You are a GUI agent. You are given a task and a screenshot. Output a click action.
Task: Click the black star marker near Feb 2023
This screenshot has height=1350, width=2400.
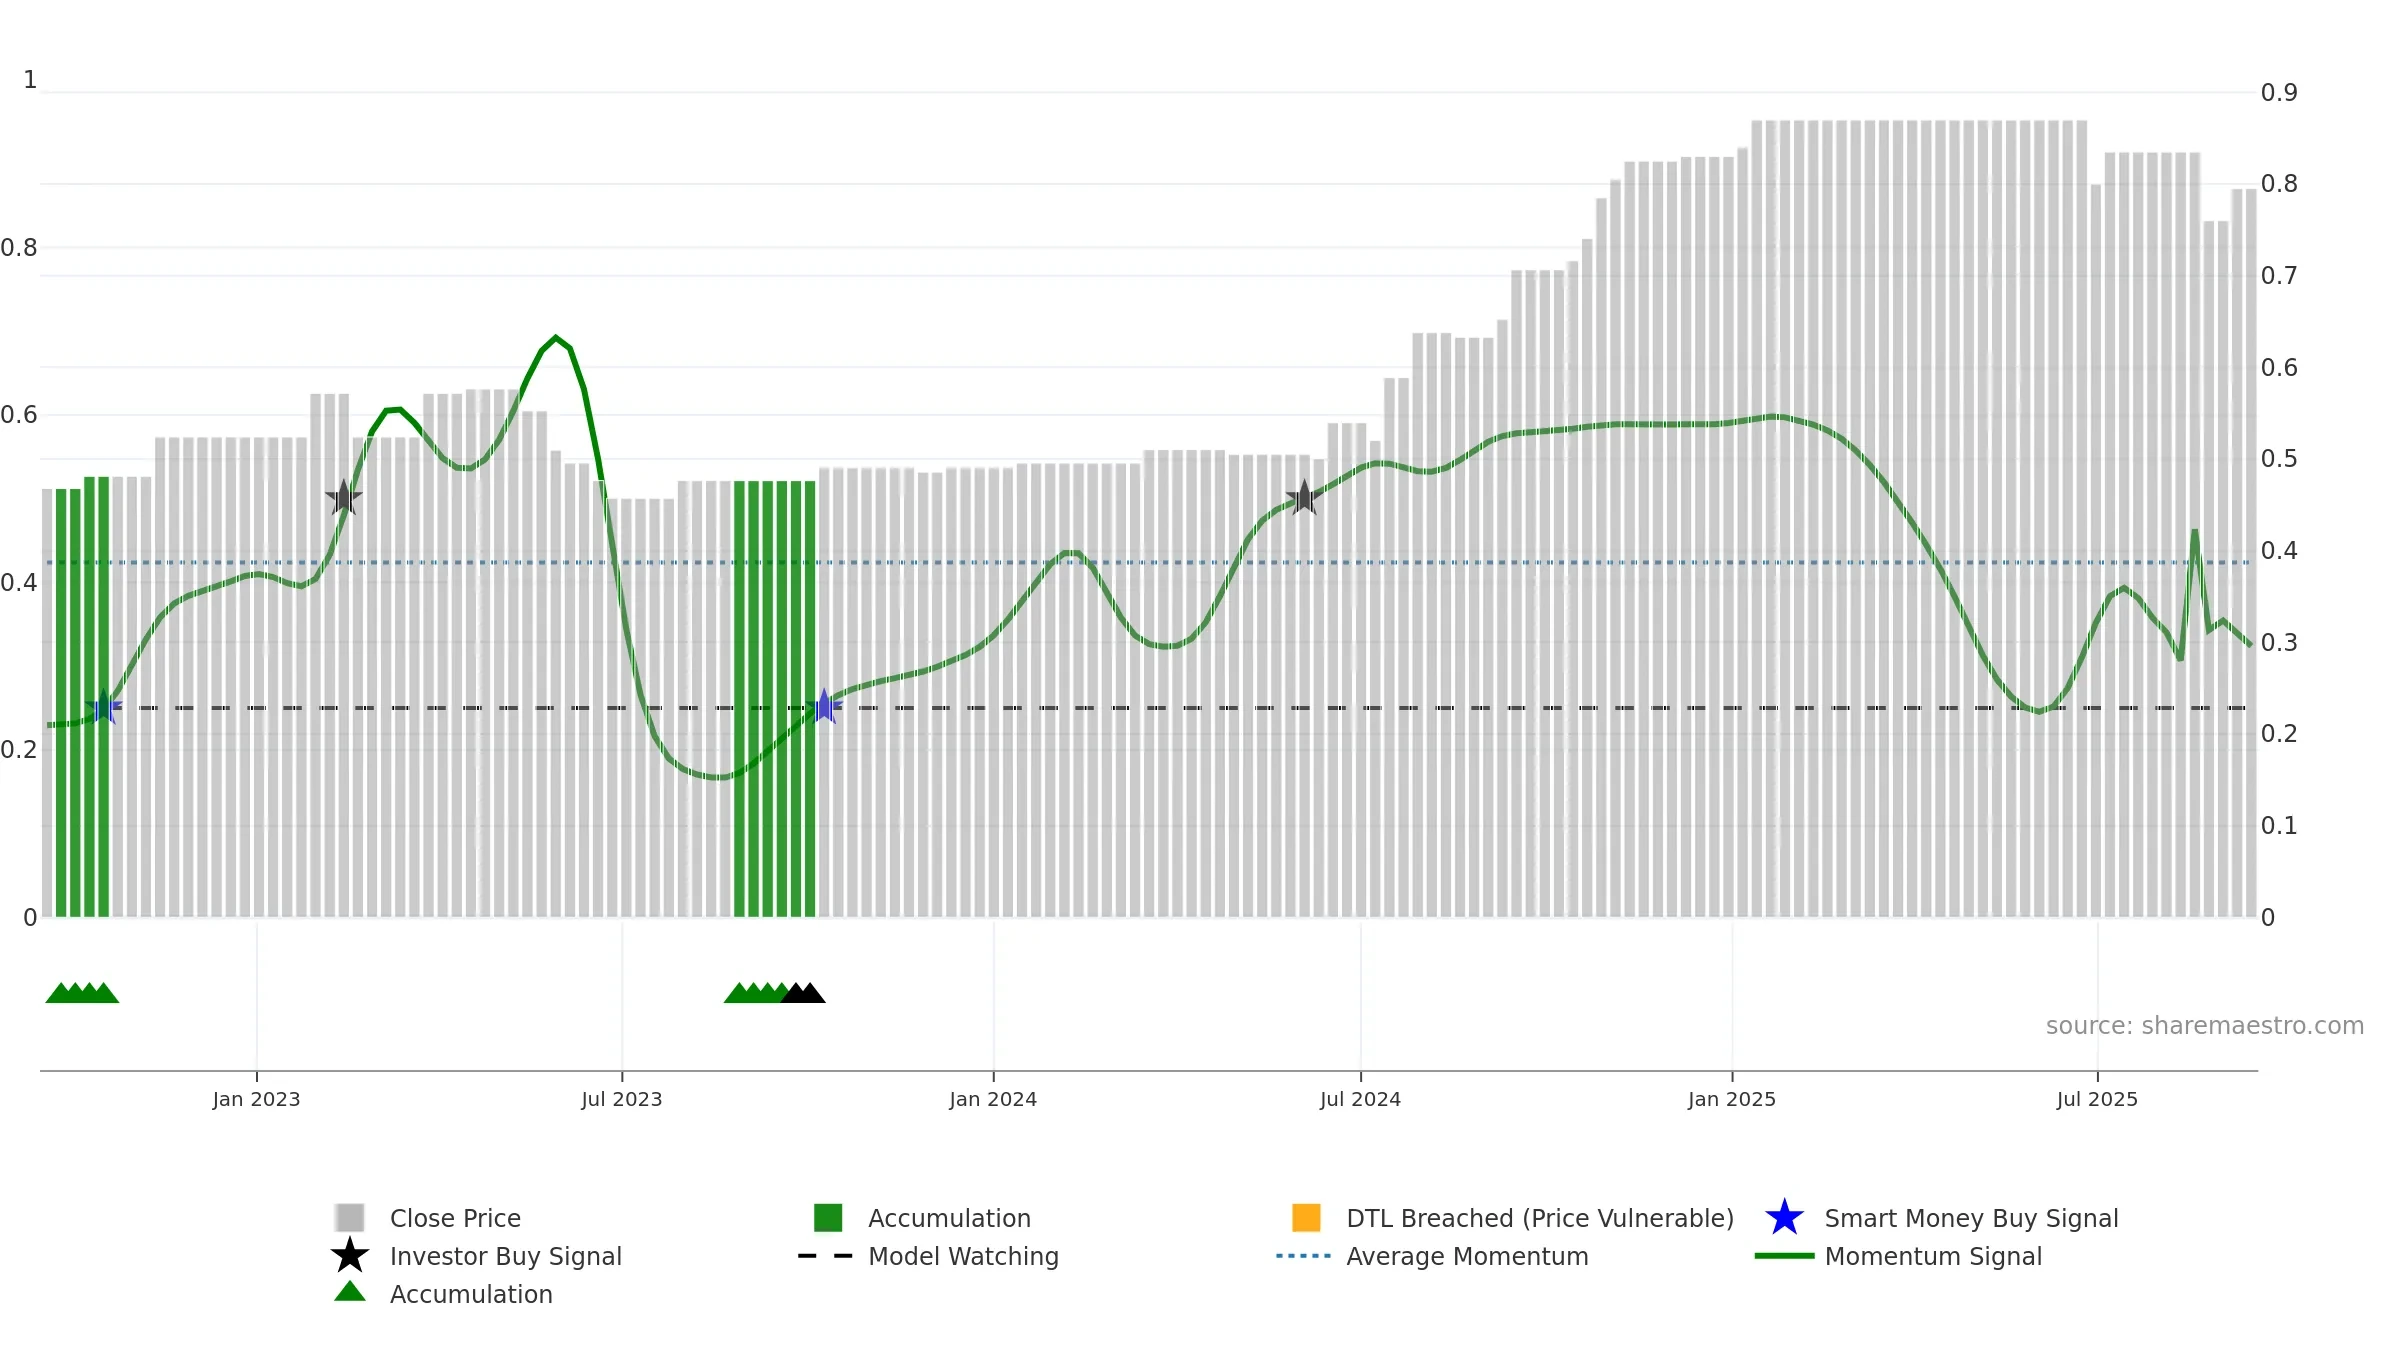[x=344, y=497]
